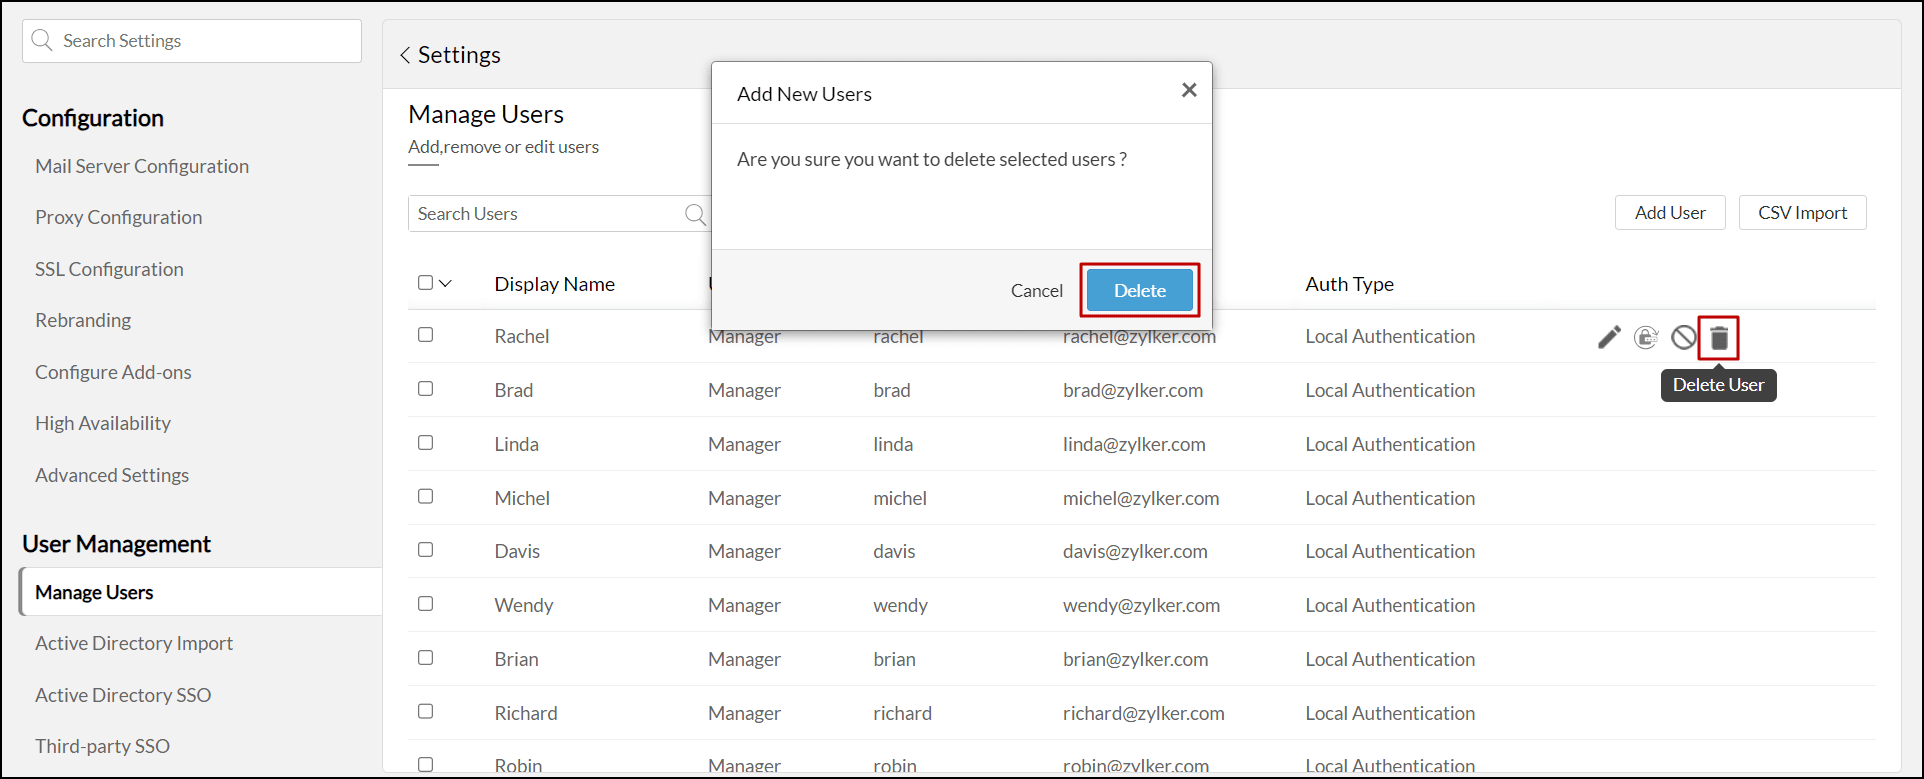Close the dialog with the X icon
This screenshot has height=779, width=1924.
1189,90
